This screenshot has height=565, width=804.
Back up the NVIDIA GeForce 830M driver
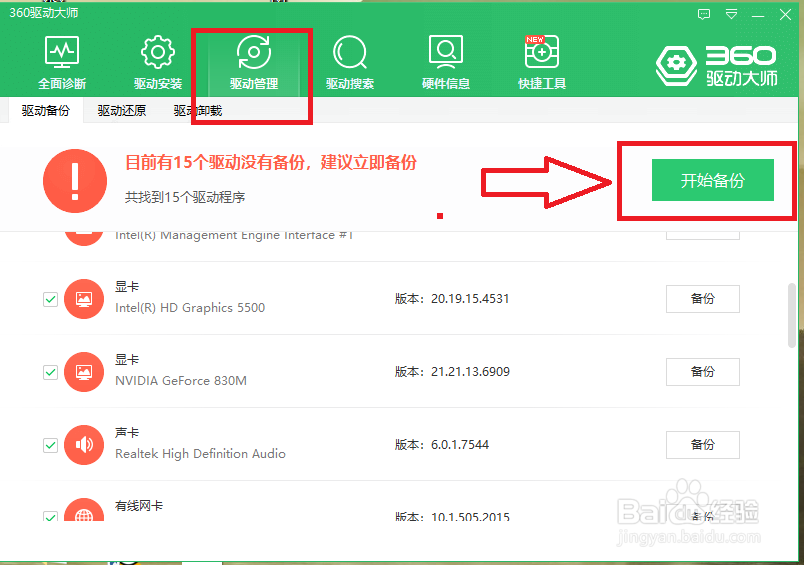702,372
